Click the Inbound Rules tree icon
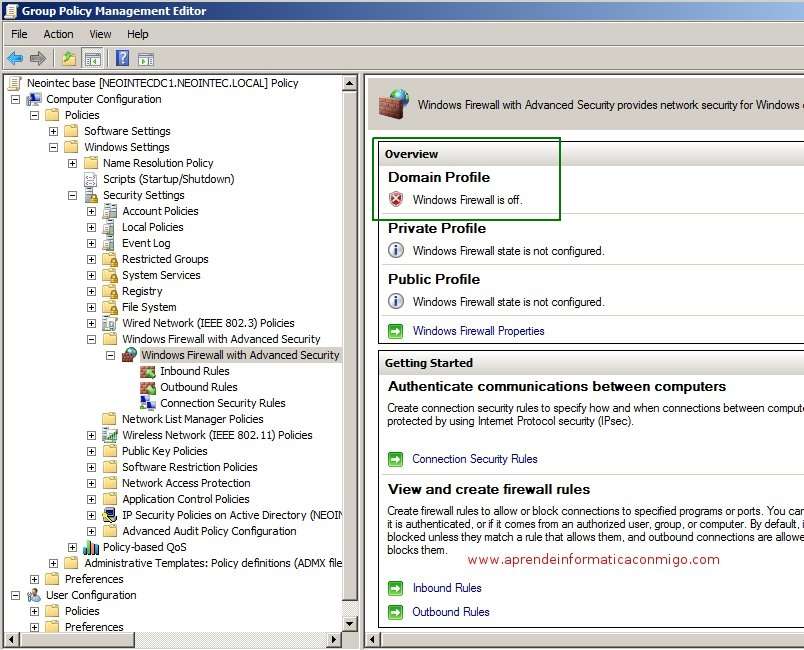Image resolution: width=804 pixels, height=650 pixels. coord(148,371)
